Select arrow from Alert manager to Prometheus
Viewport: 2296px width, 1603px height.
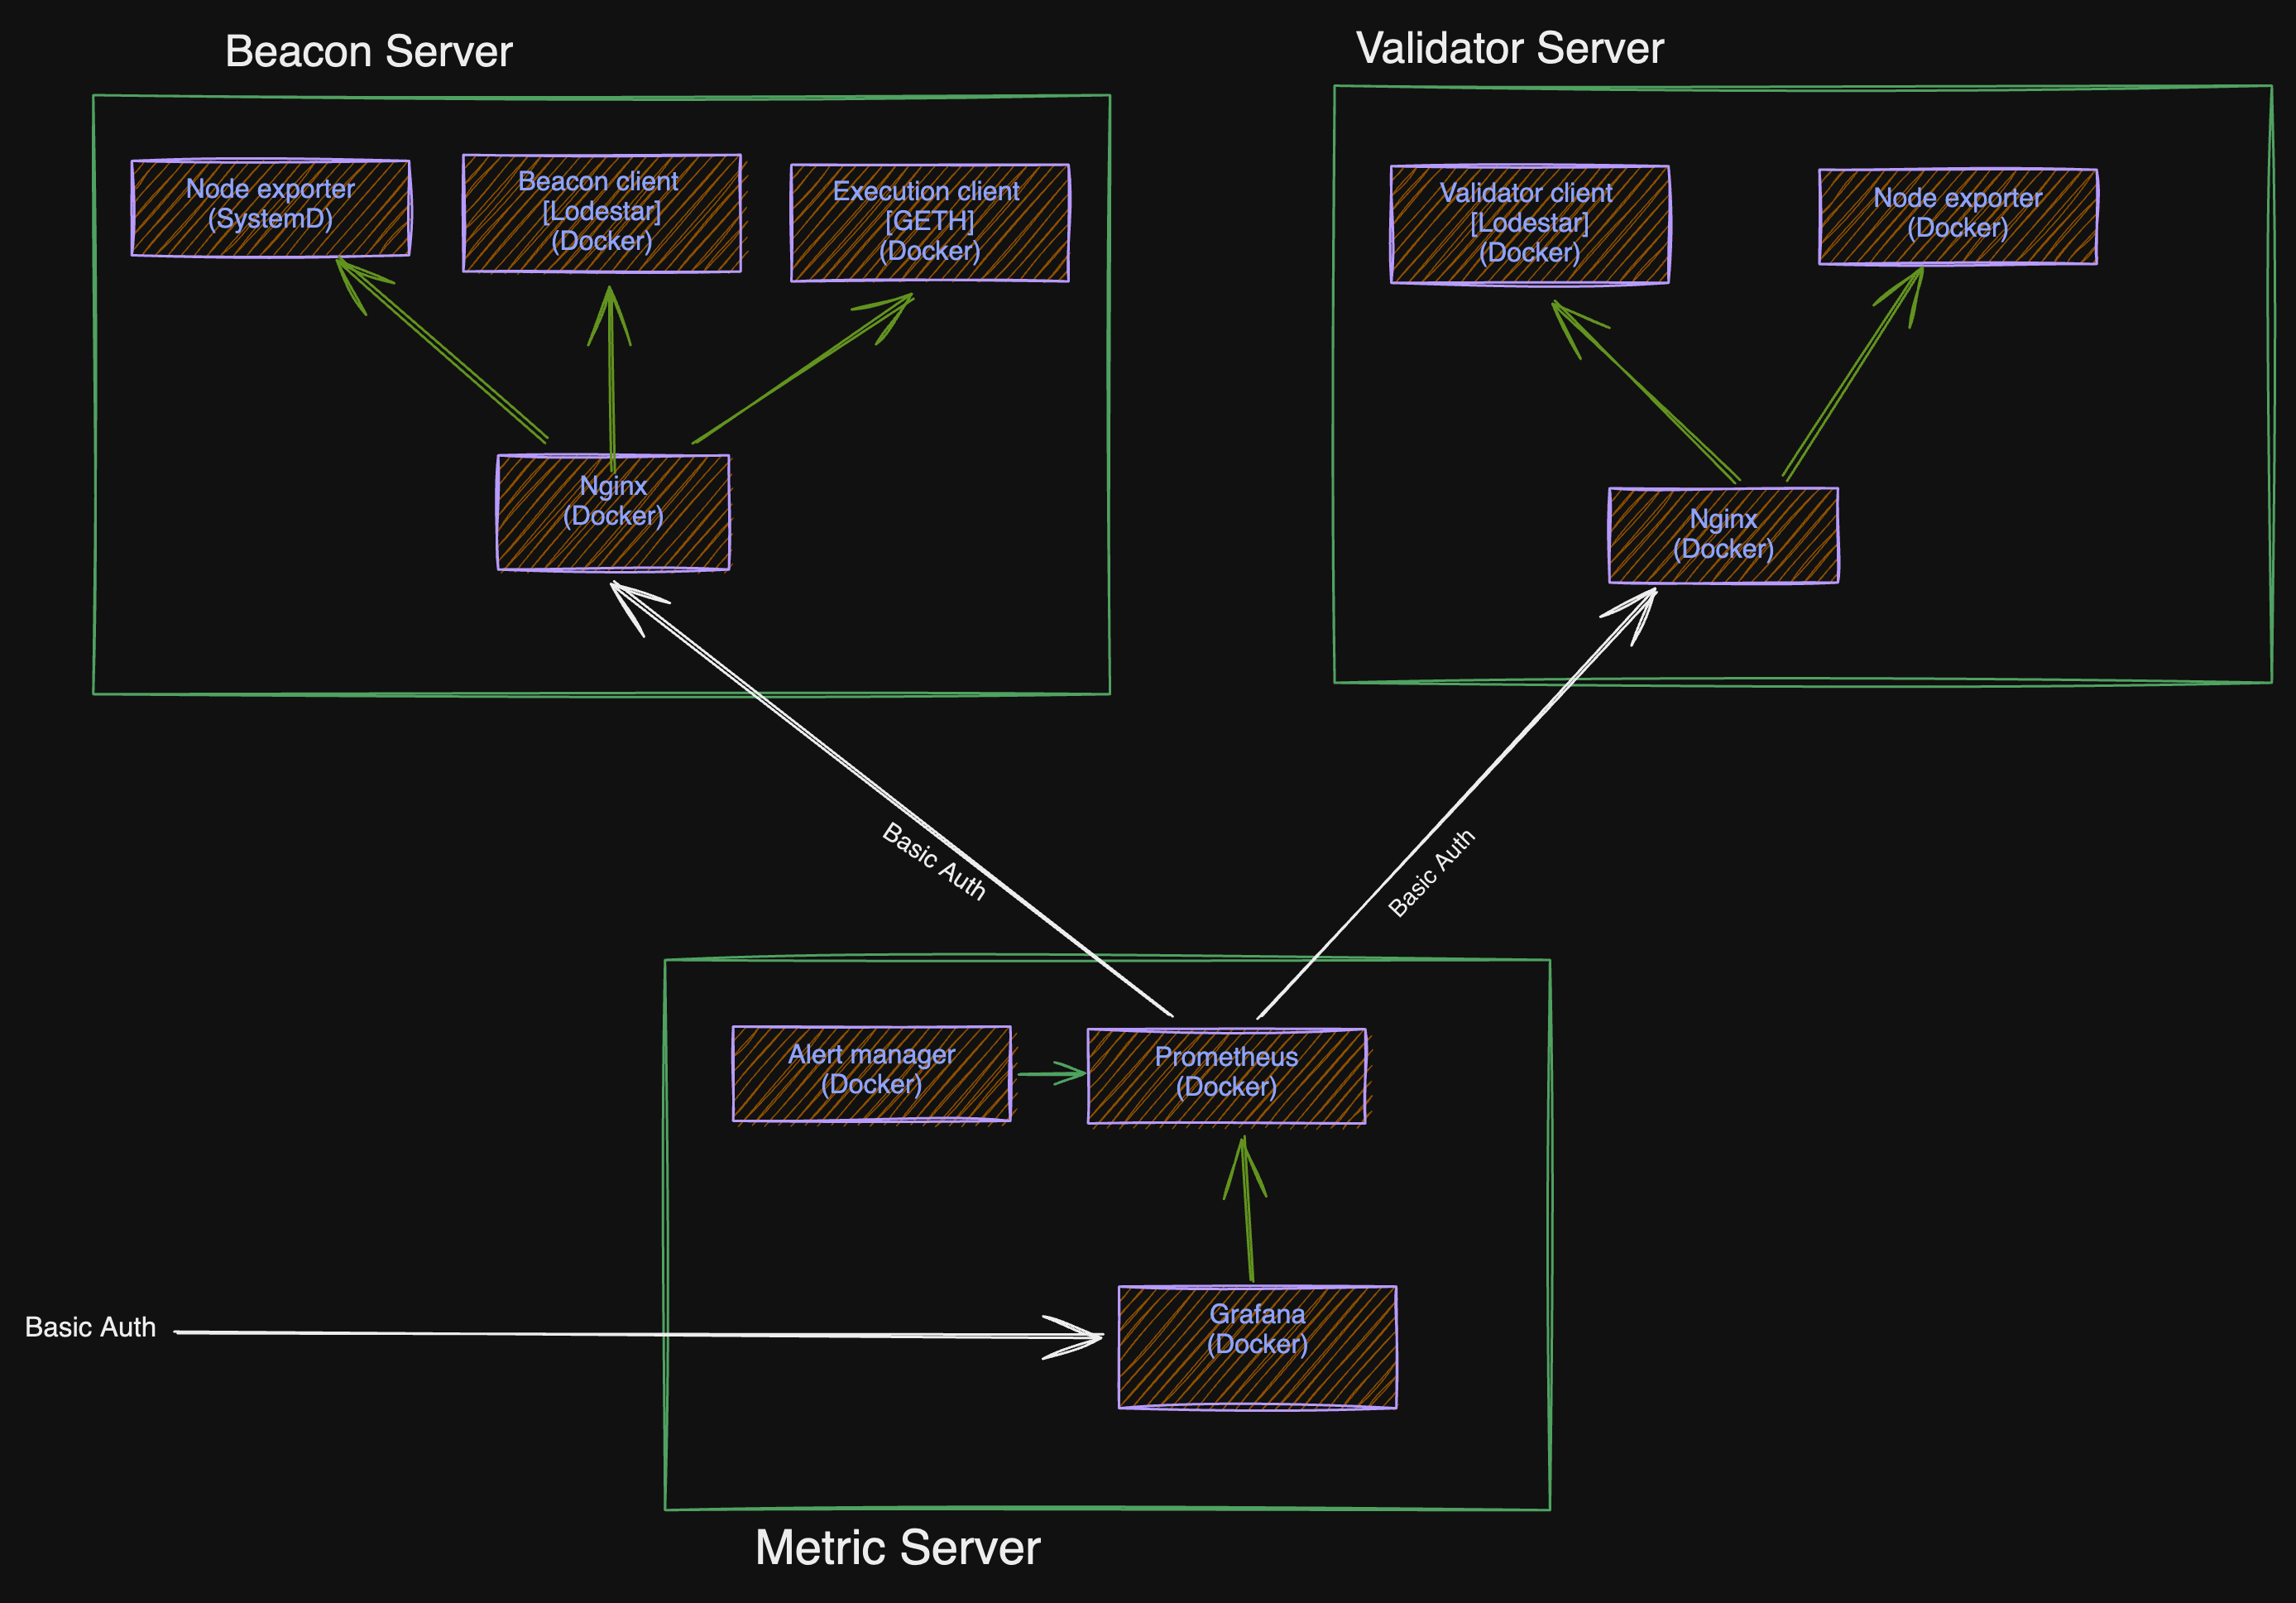(x=1050, y=1074)
